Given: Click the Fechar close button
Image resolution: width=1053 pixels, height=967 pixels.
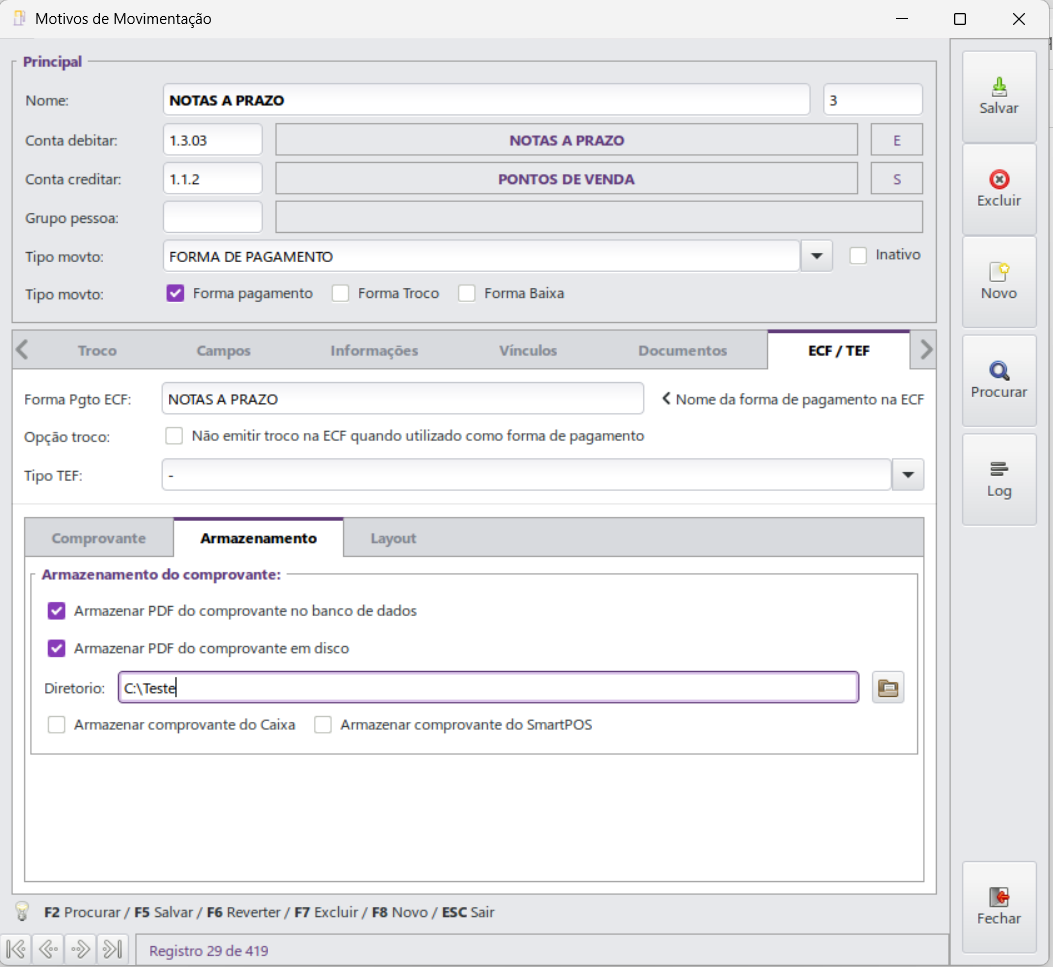Looking at the screenshot, I should [999, 907].
